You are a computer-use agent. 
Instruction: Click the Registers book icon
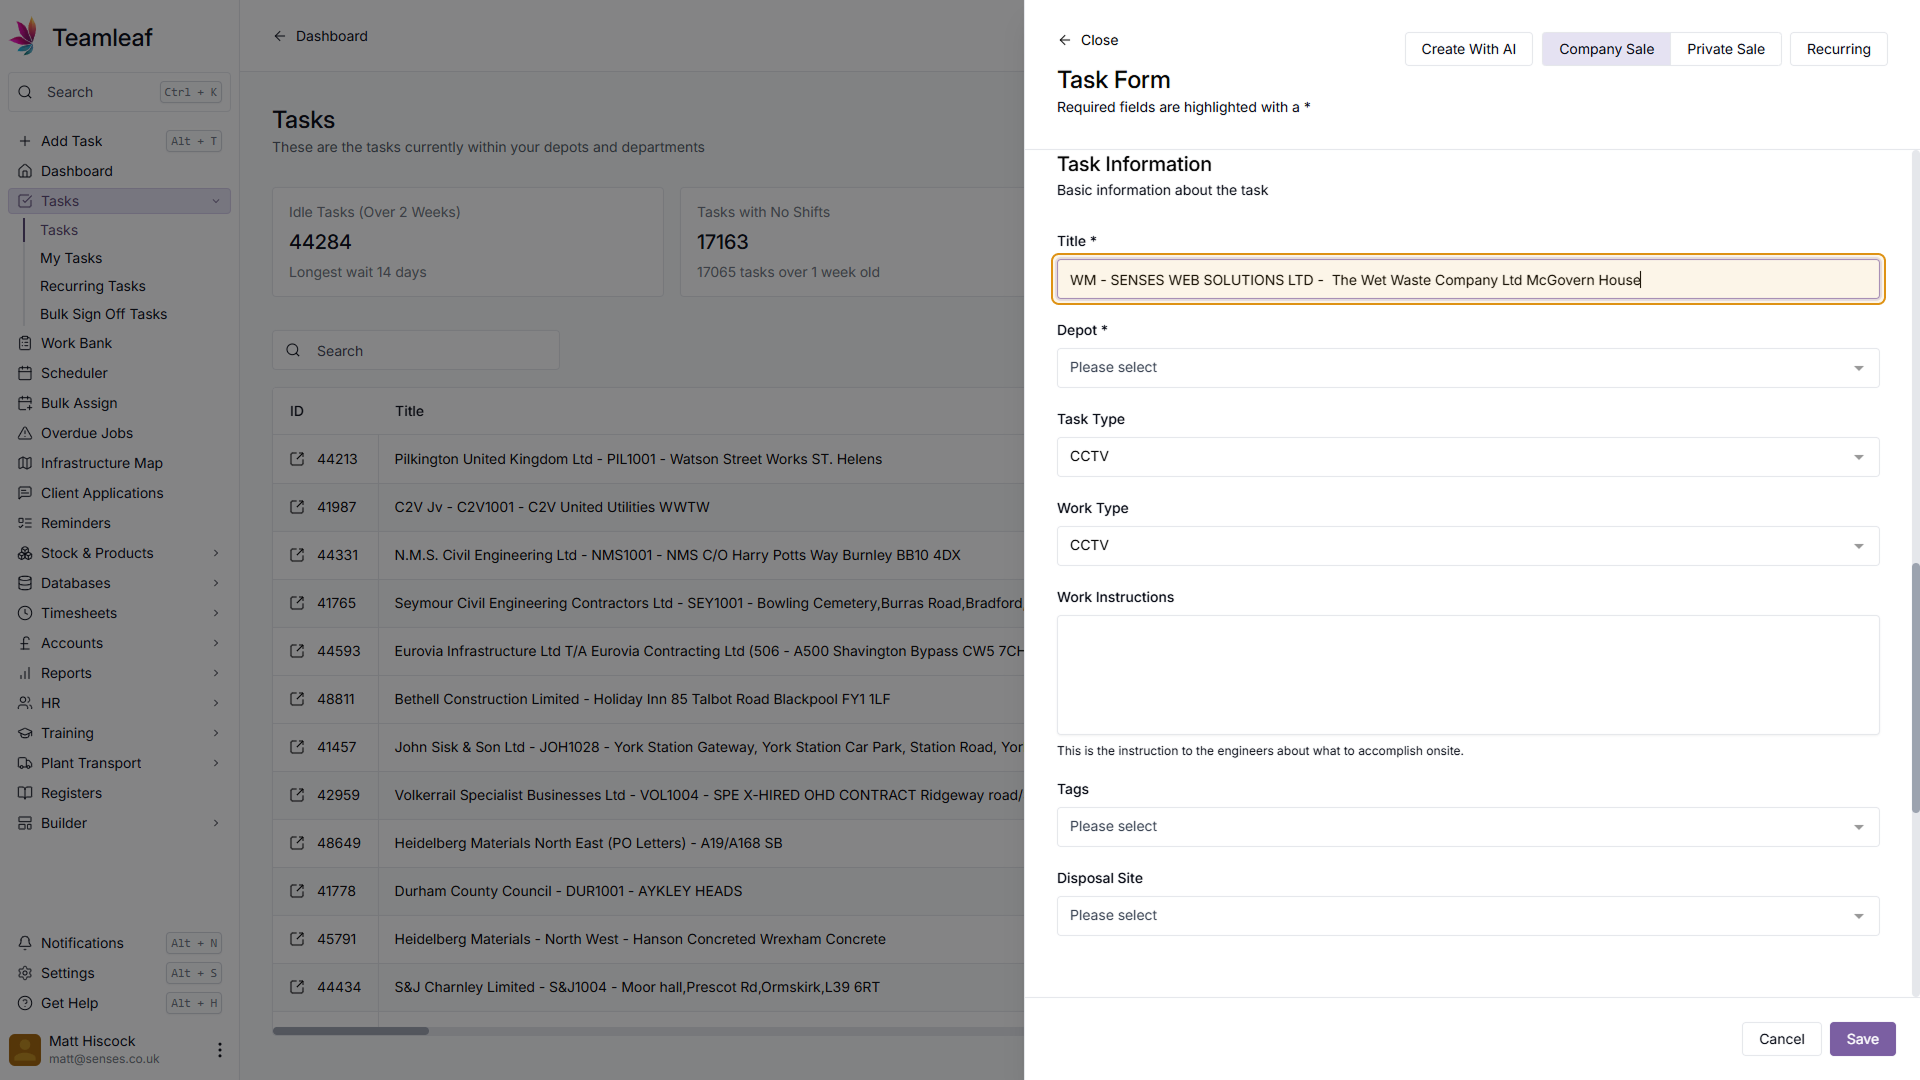25,793
